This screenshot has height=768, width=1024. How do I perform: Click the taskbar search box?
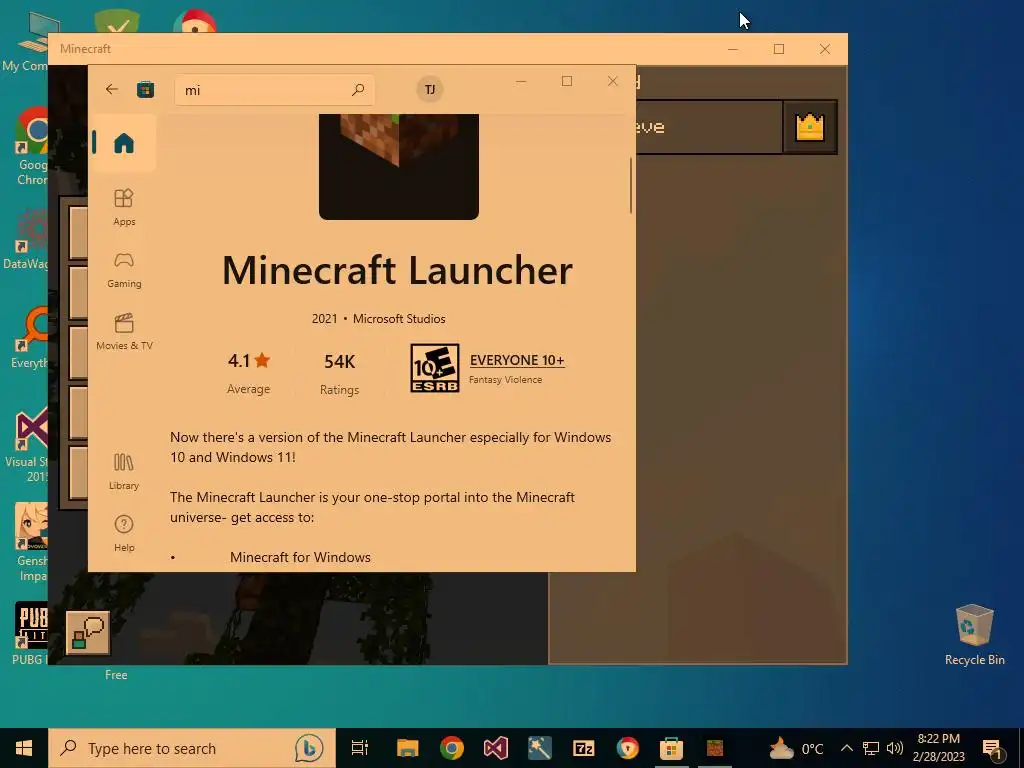click(x=192, y=748)
